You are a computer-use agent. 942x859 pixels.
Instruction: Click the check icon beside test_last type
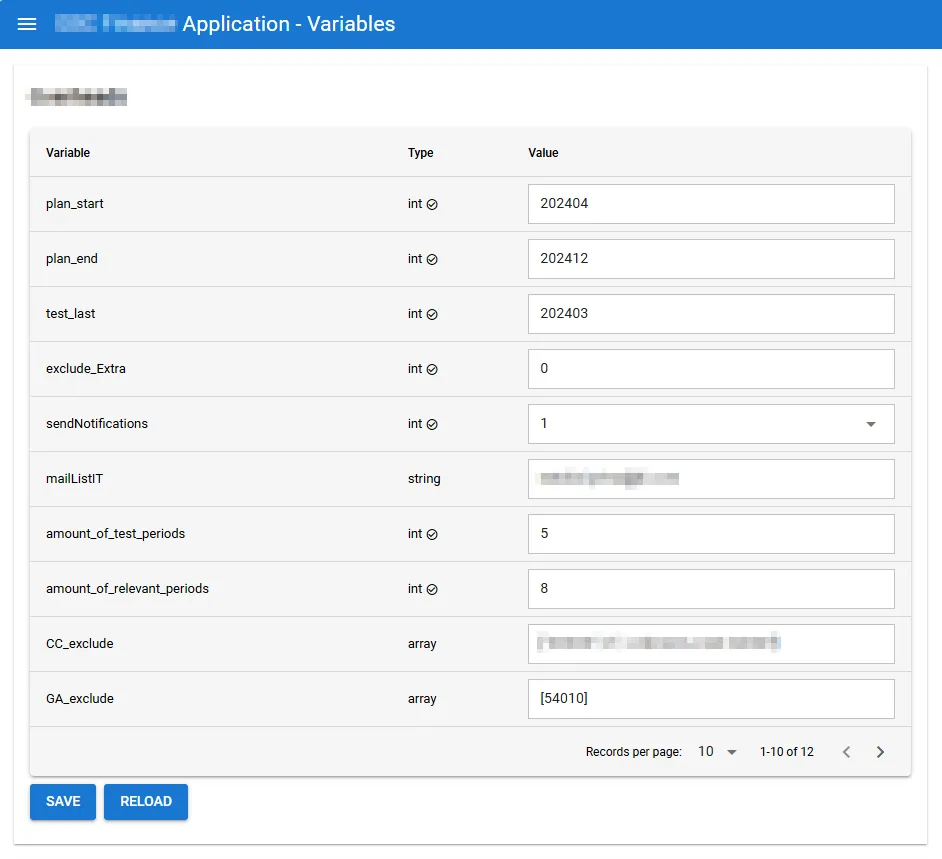pyautogui.click(x=432, y=314)
